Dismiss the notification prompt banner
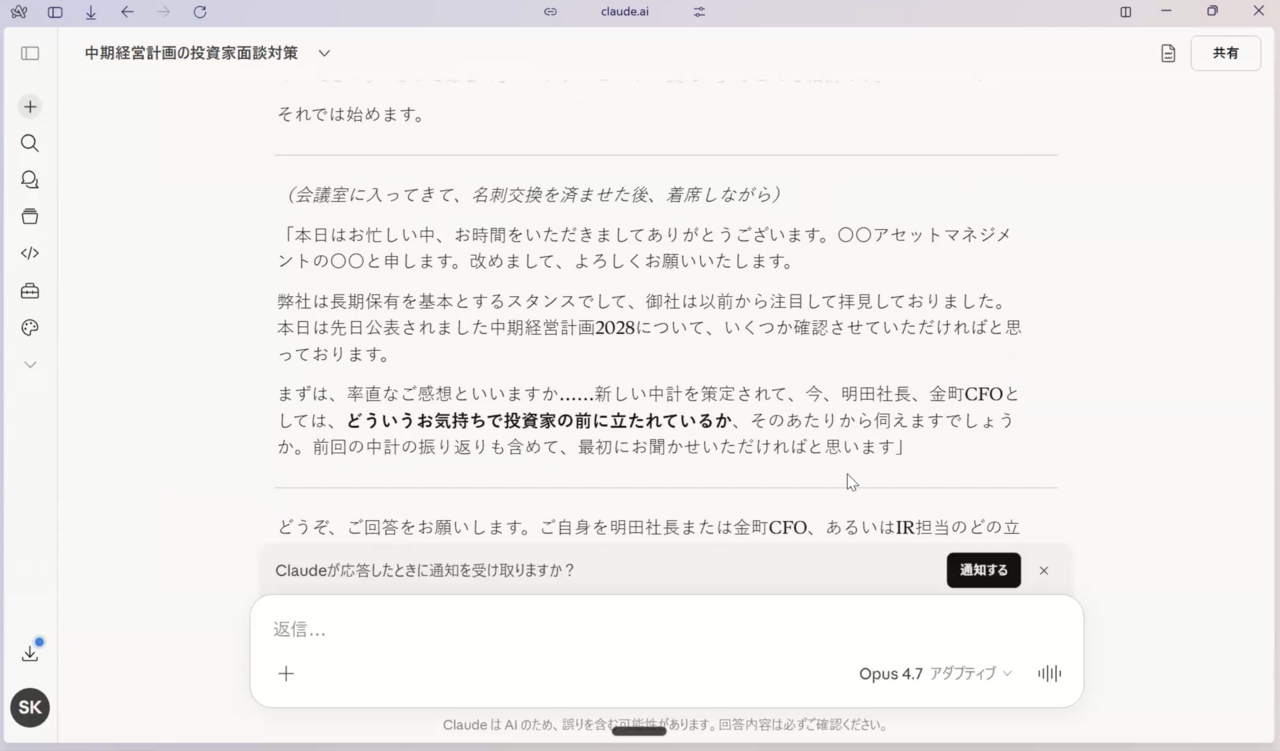1280x751 pixels. point(1044,570)
